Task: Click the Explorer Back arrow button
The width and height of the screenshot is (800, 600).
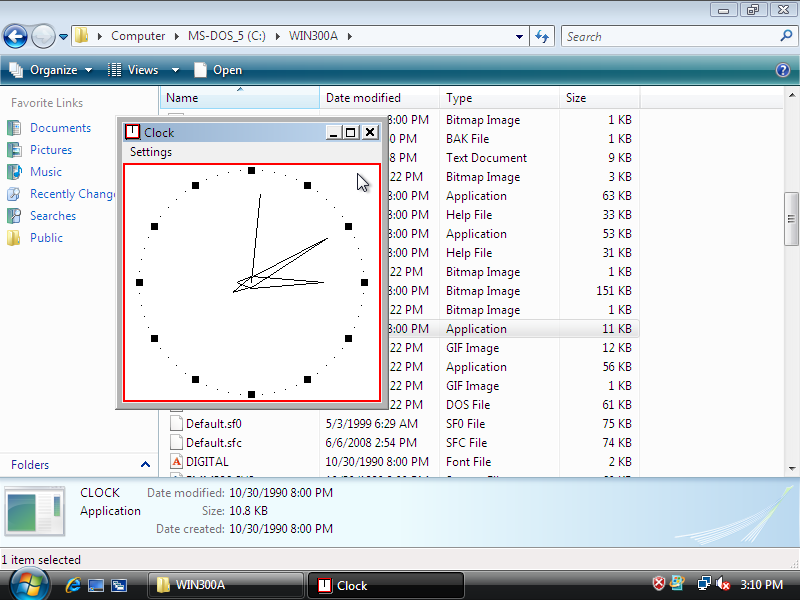Action: pyautogui.click(x=15, y=37)
